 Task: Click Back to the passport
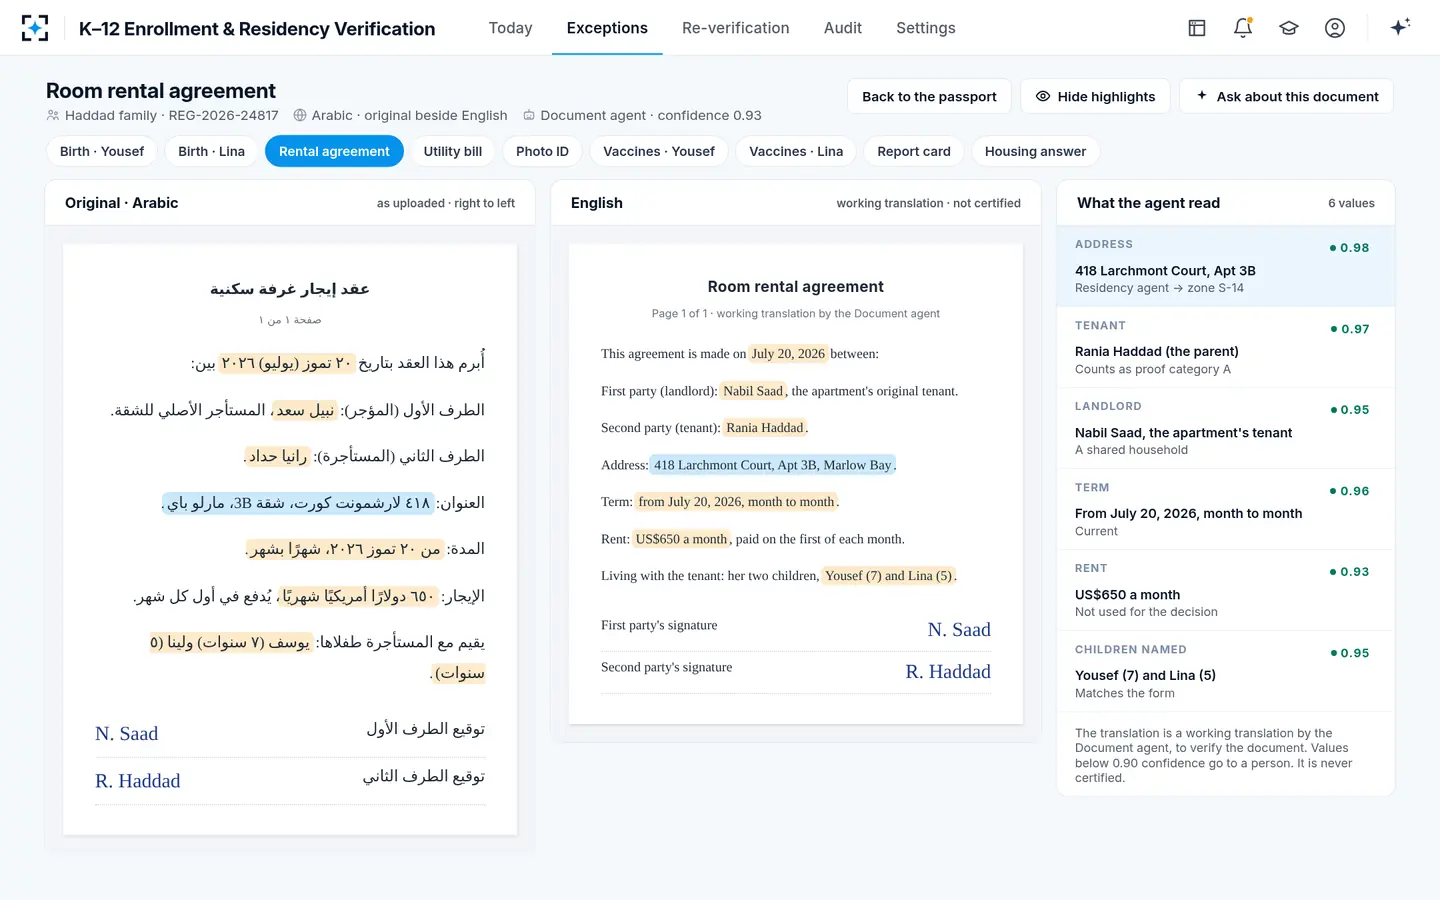(929, 96)
